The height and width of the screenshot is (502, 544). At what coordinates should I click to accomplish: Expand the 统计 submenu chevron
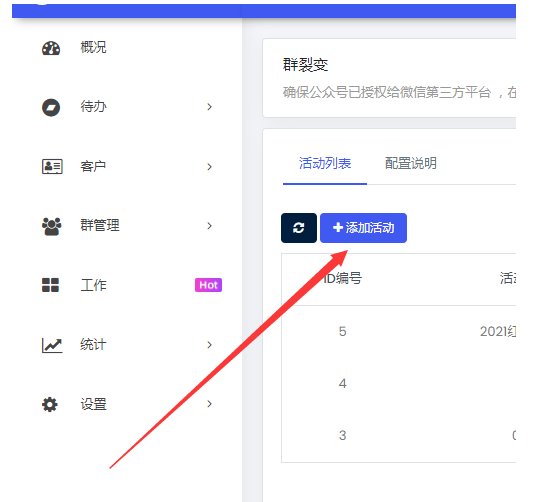pyautogui.click(x=209, y=345)
